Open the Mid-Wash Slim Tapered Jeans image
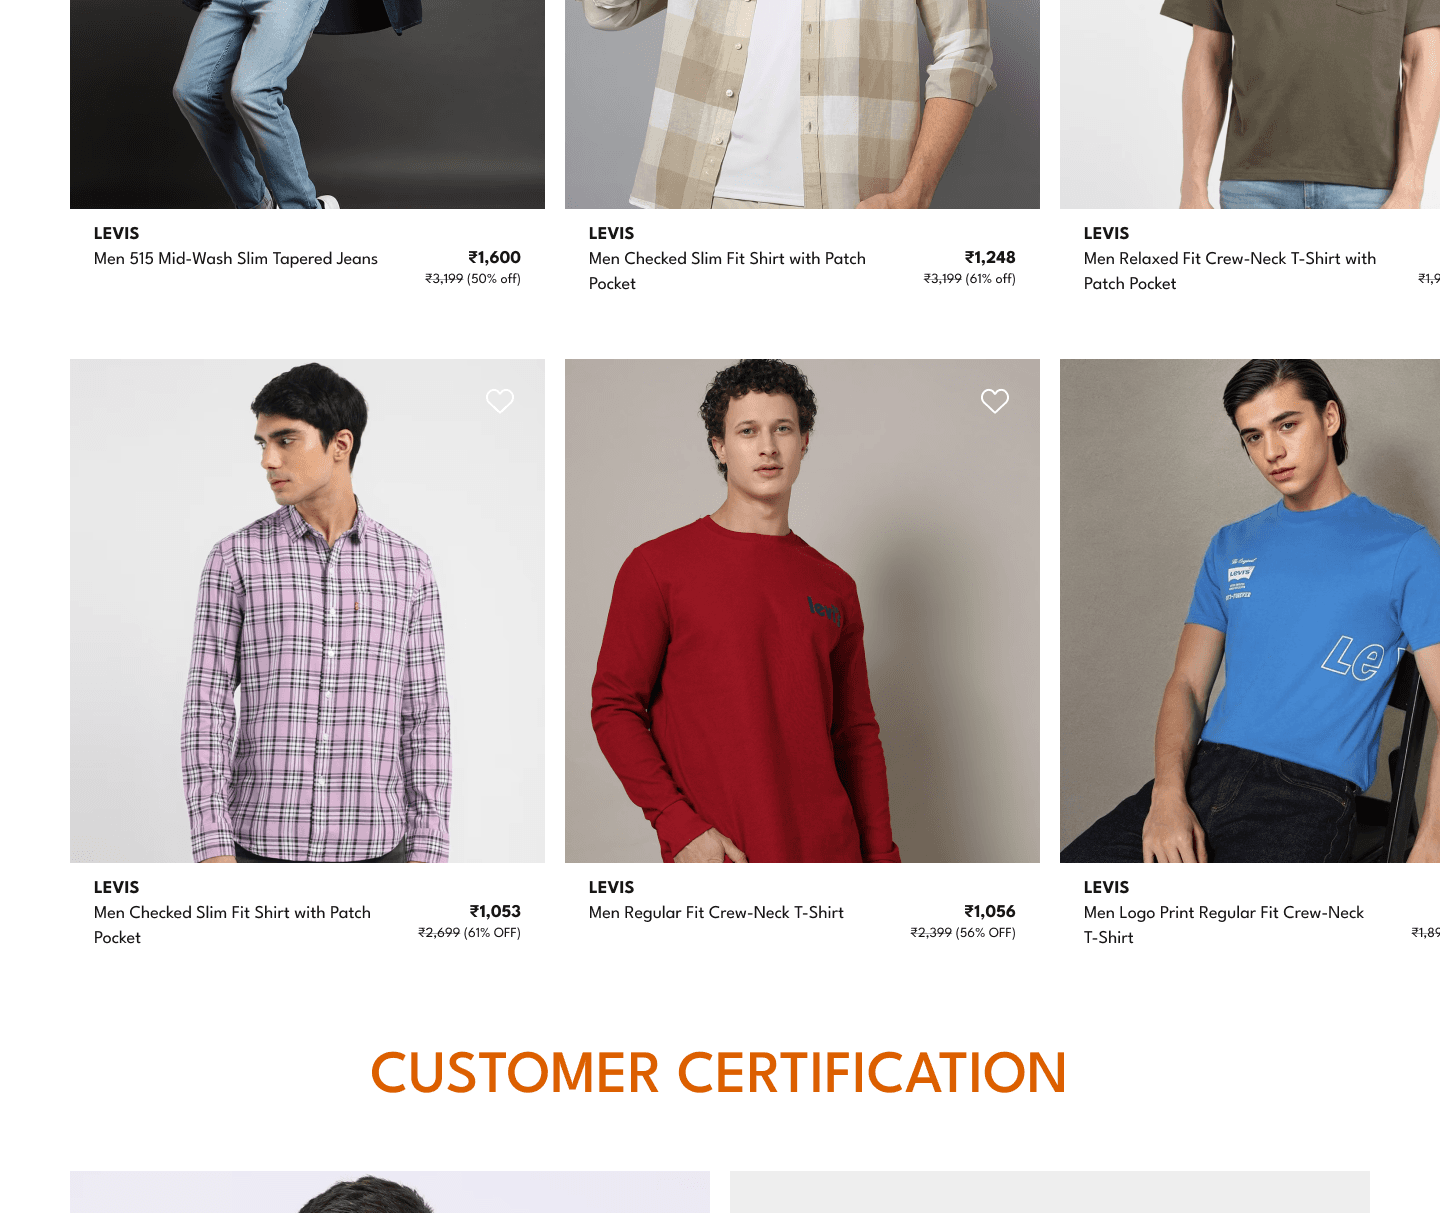 [x=307, y=104]
